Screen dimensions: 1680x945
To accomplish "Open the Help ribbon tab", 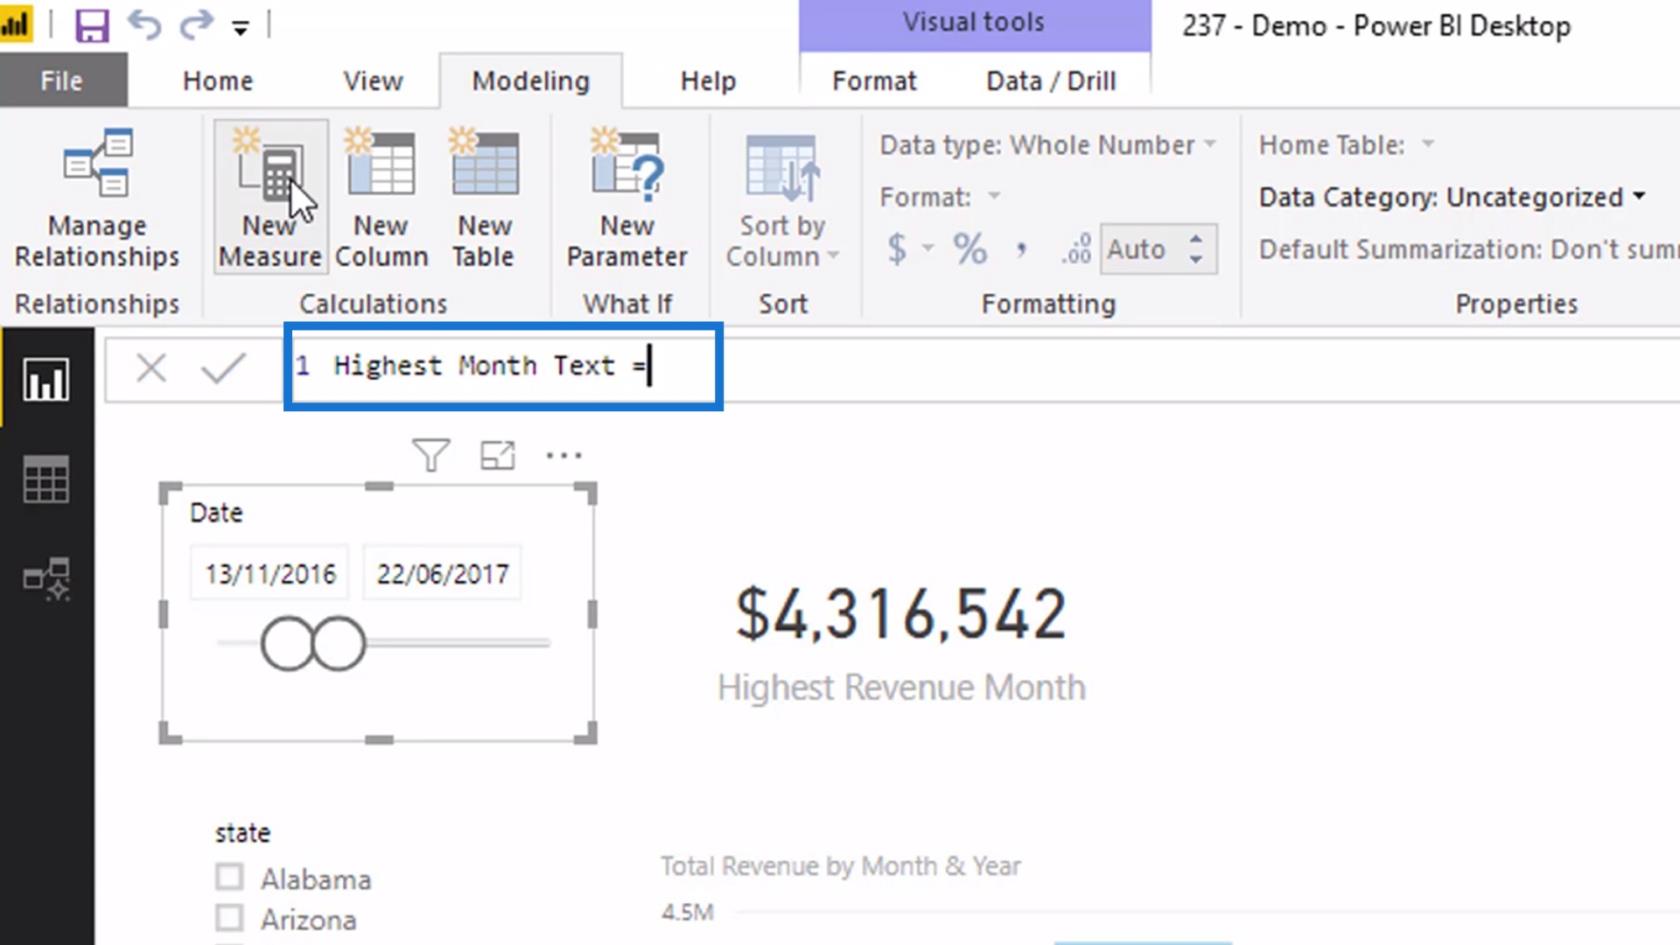I will coord(708,81).
